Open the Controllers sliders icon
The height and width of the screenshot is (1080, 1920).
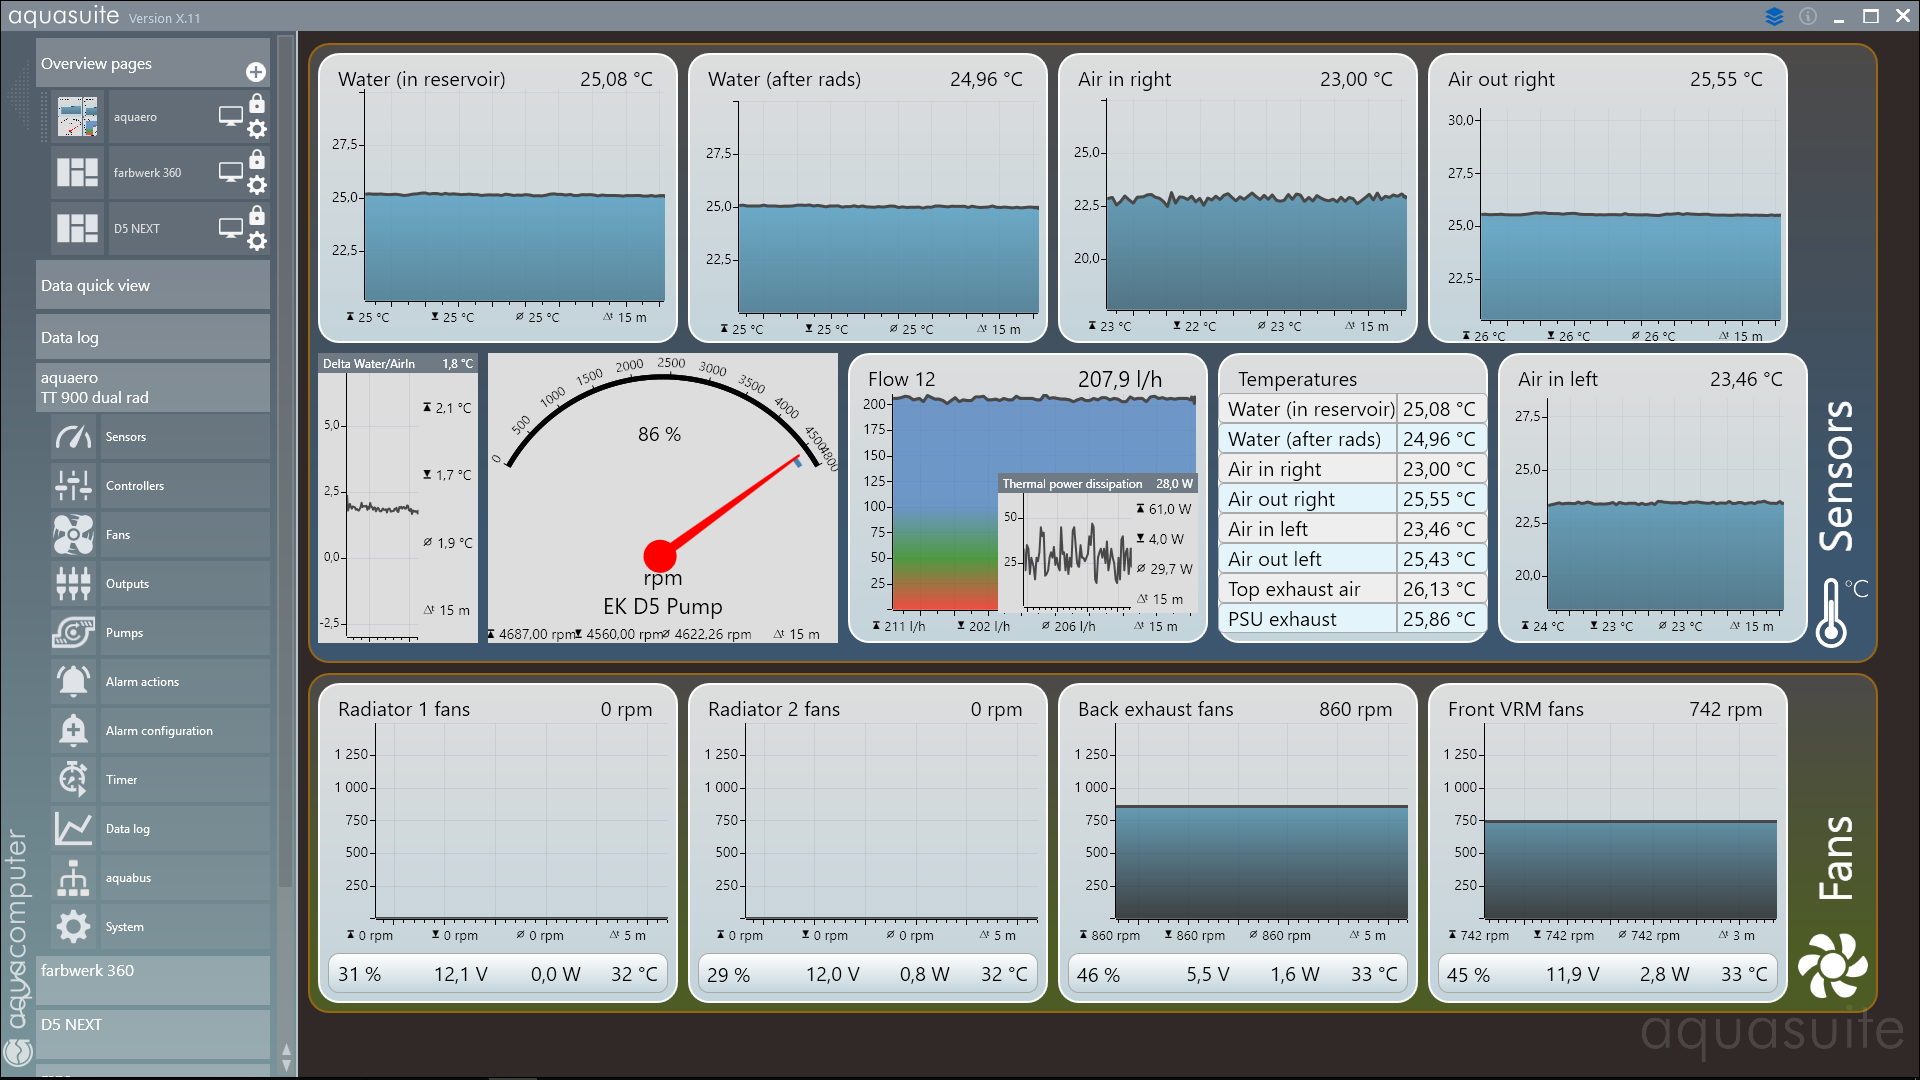click(x=73, y=486)
